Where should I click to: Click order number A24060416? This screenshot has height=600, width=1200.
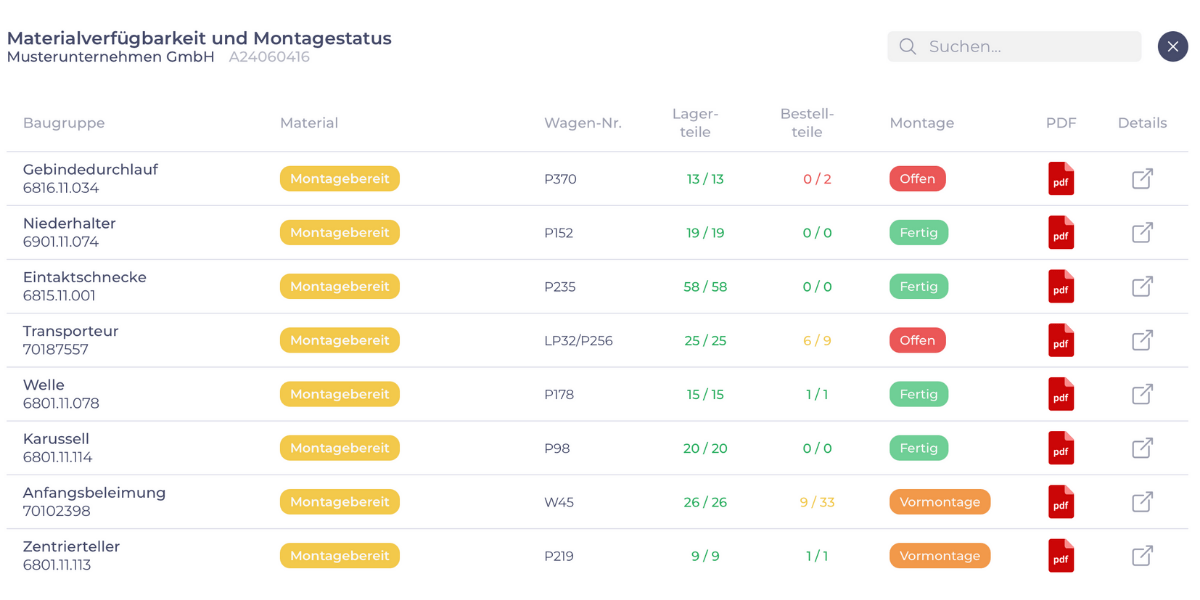[269, 58]
